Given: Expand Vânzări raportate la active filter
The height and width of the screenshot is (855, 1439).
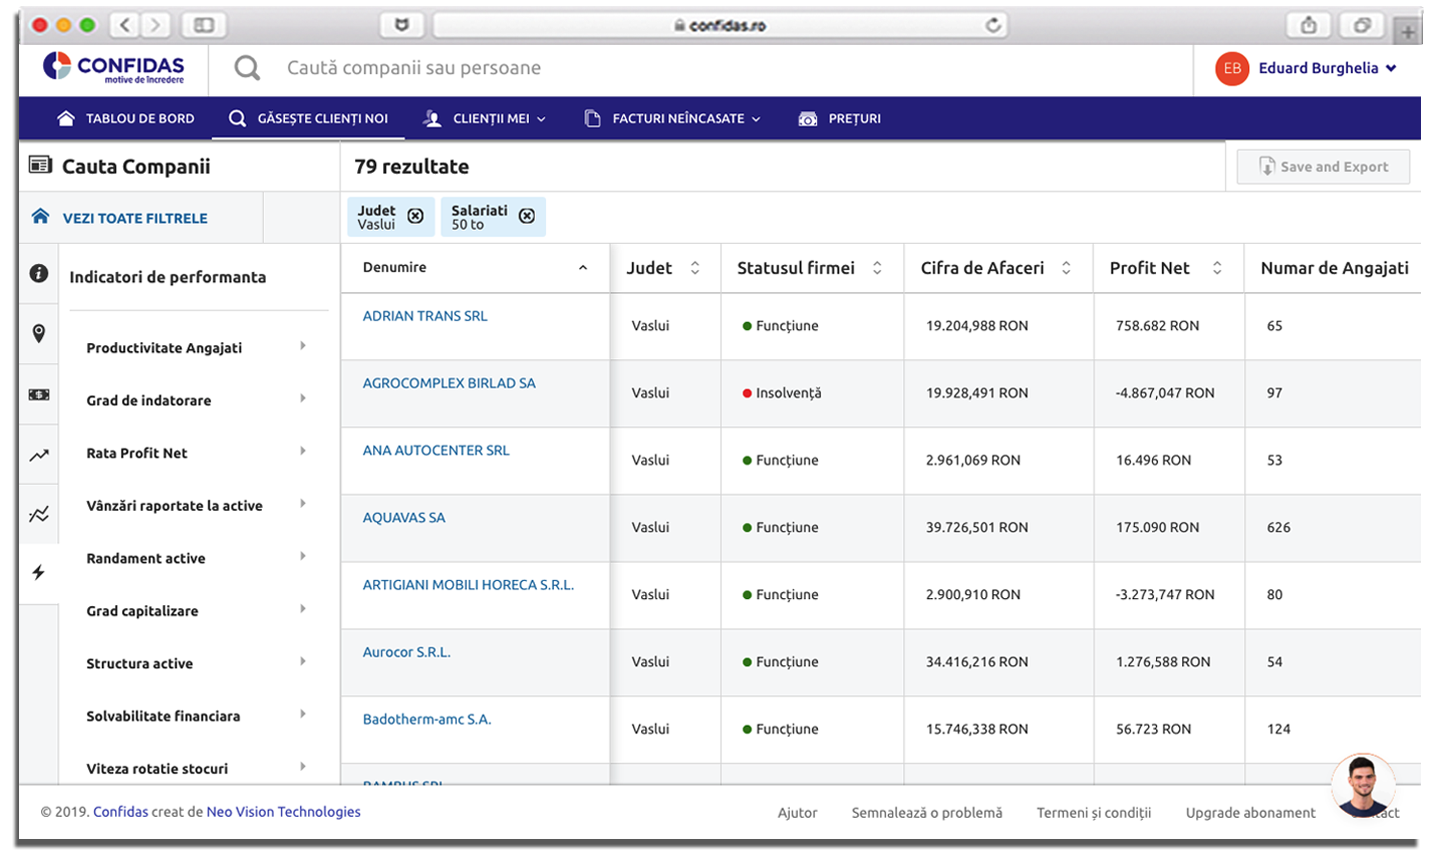Looking at the screenshot, I should 197,505.
